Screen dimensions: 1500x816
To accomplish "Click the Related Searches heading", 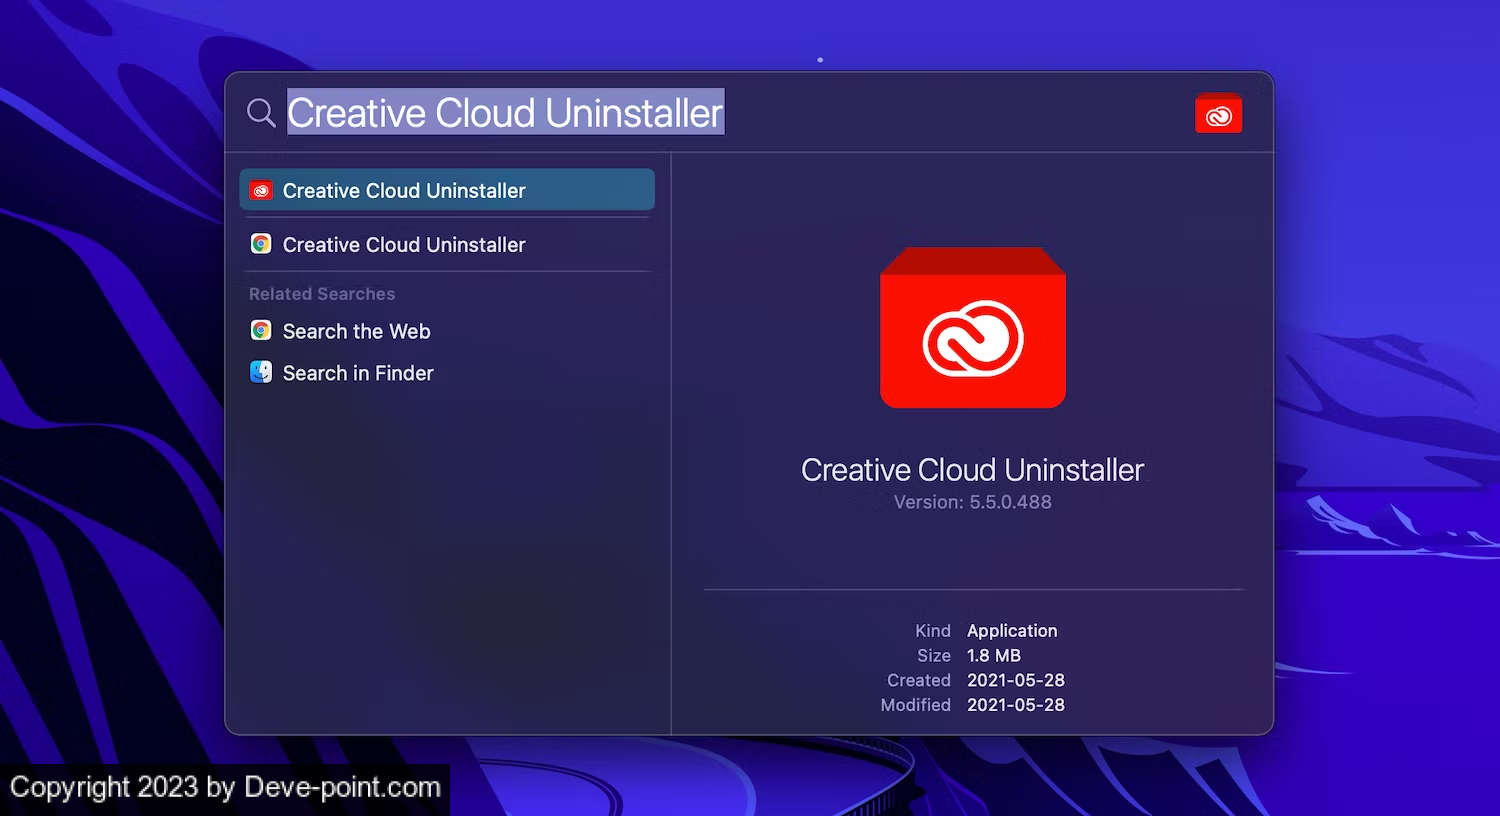I will click(x=322, y=294).
